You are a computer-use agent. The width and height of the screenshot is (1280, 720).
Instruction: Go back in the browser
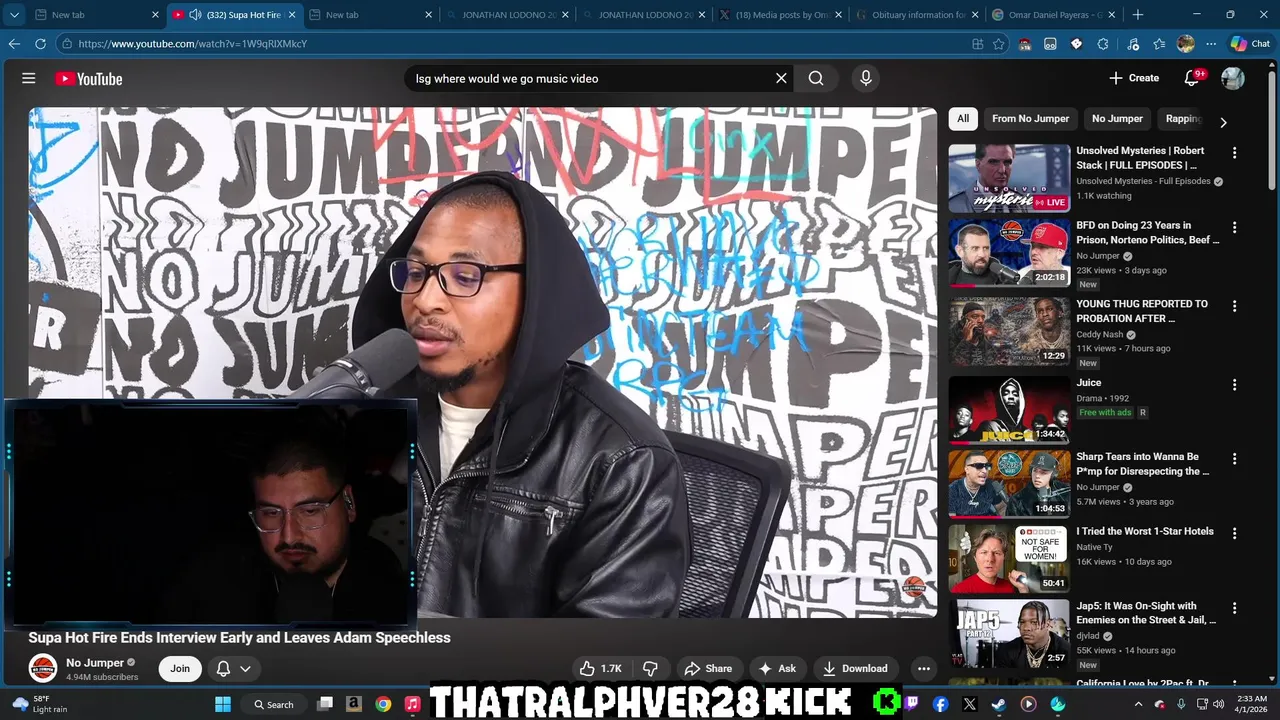pos(14,44)
